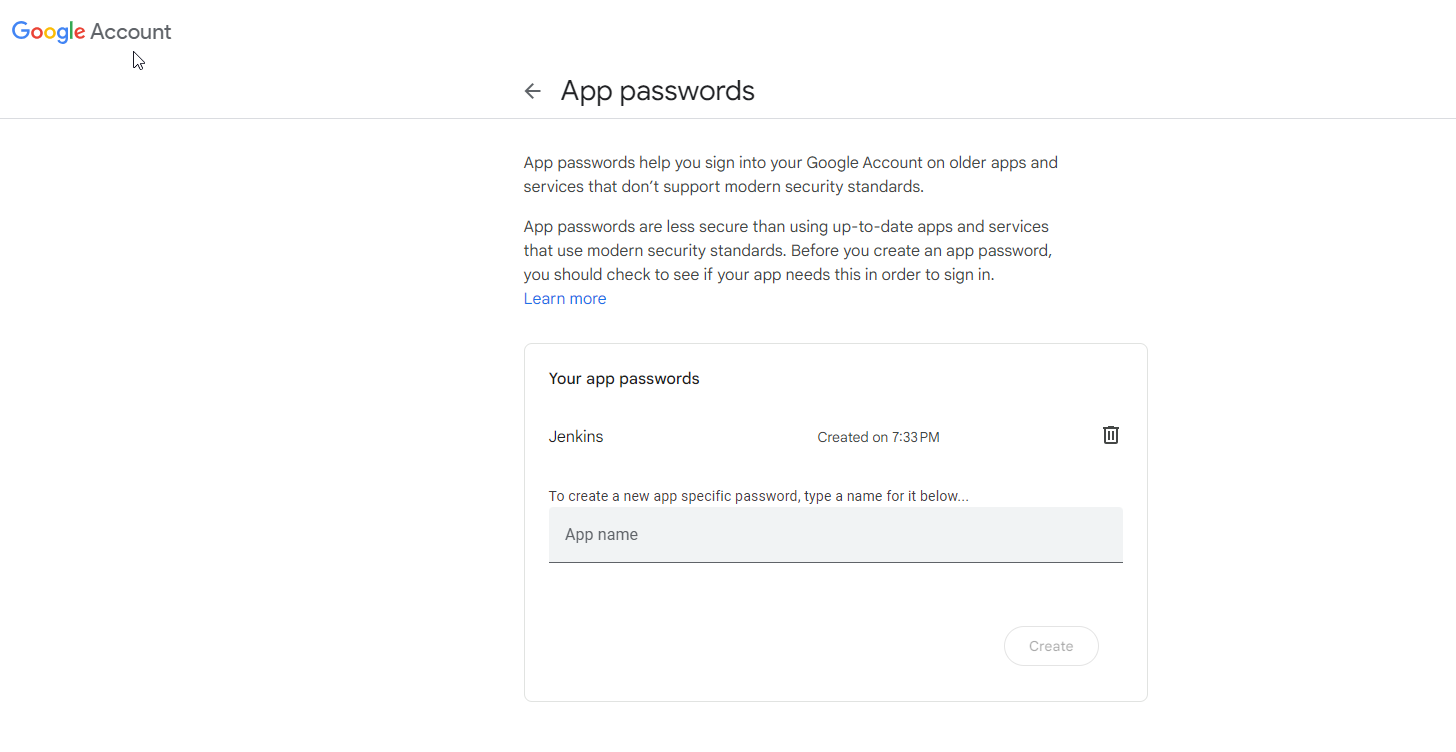Click the Account text beside Google logo

pos(131,32)
